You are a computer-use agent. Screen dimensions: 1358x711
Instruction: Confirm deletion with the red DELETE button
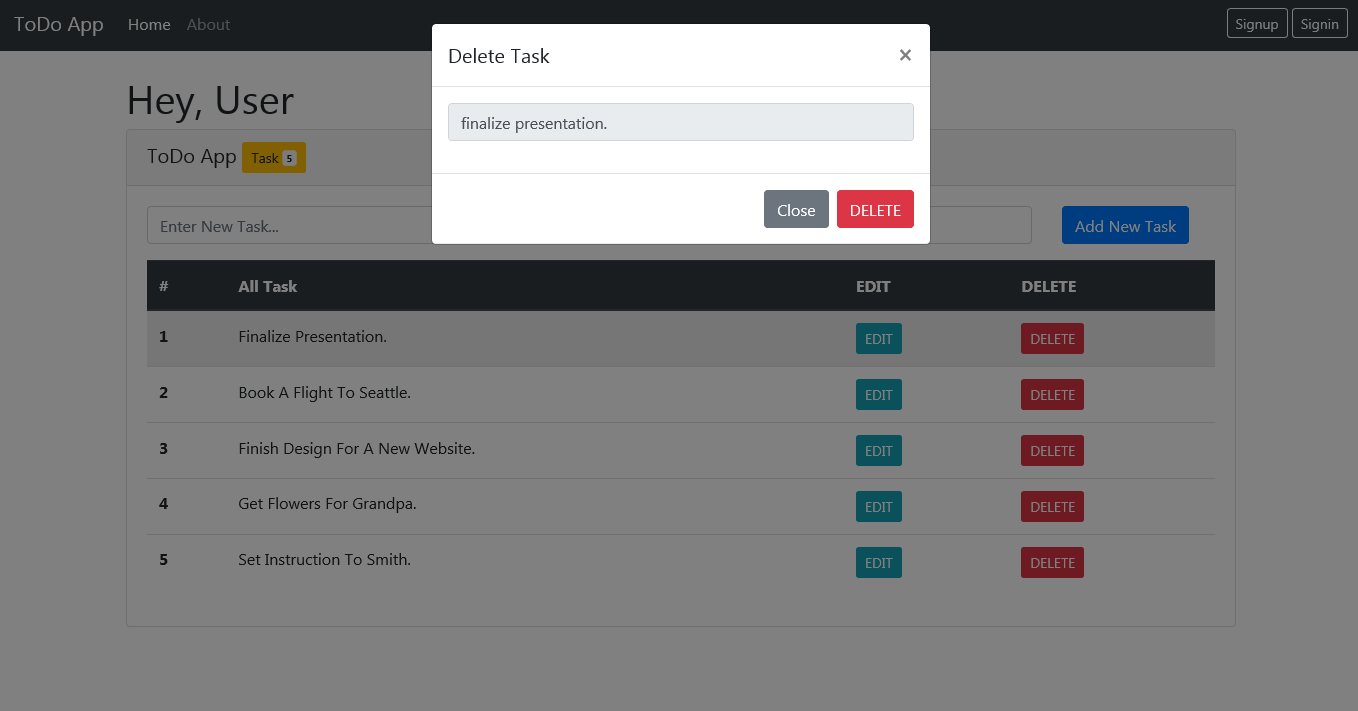click(x=875, y=209)
